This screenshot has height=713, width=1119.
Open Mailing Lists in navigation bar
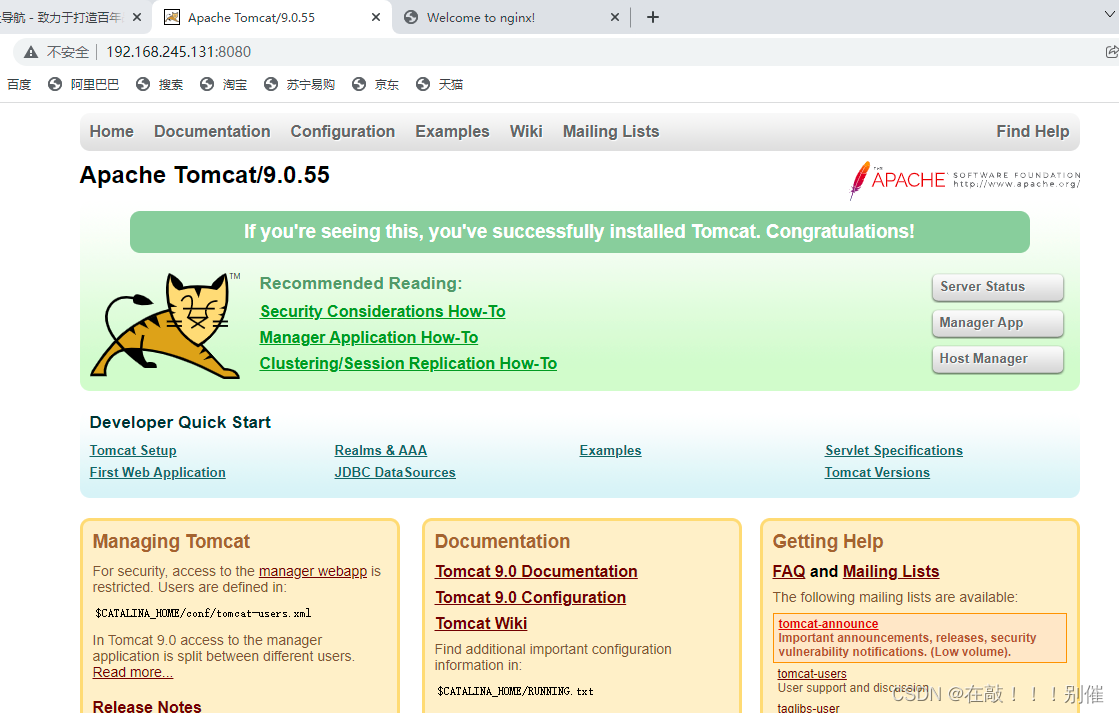pos(611,131)
